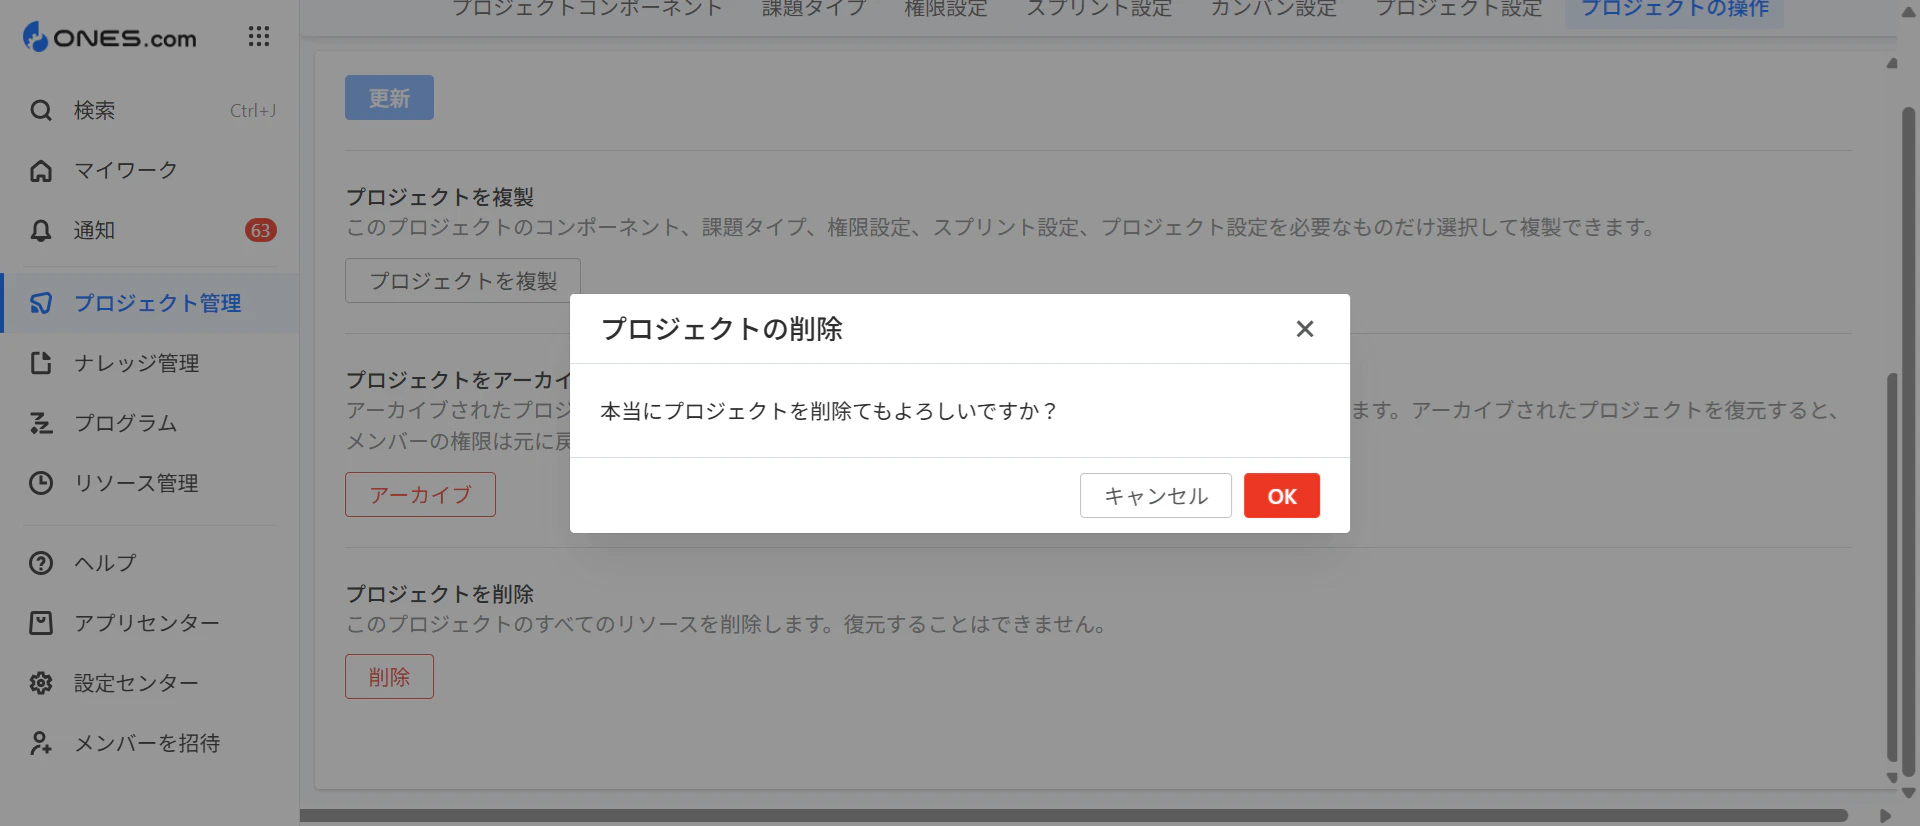Click the horizontal scrollbar at bottom
Screen dimensions: 1920x826
1073,815
